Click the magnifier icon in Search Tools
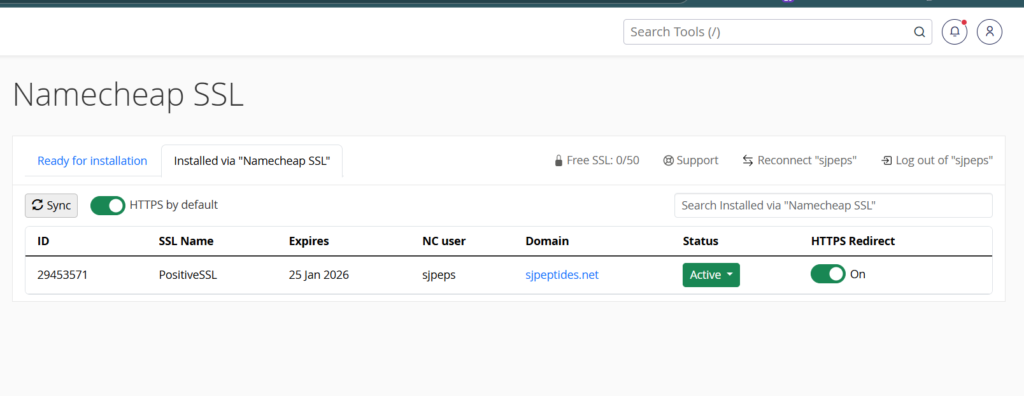Image resolution: width=1024 pixels, height=396 pixels. pos(919,32)
